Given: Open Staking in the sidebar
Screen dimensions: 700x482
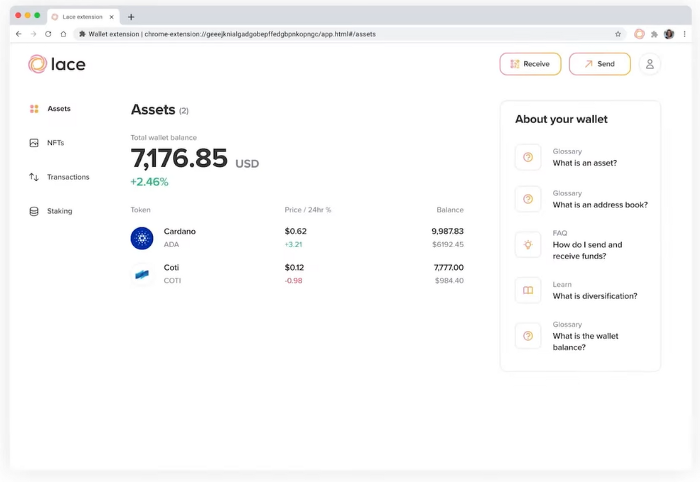Looking at the screenshot, I should point(59,211).
